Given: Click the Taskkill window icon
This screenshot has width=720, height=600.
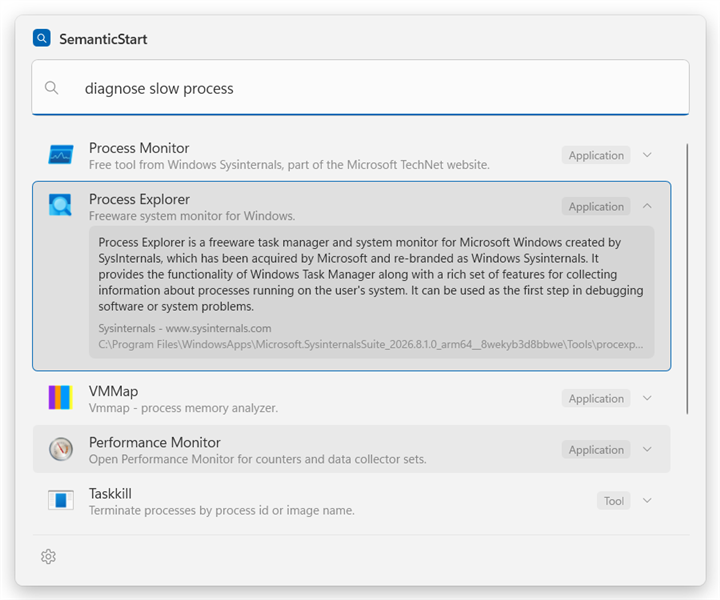Looking at the screenshot, I should 61,500.
